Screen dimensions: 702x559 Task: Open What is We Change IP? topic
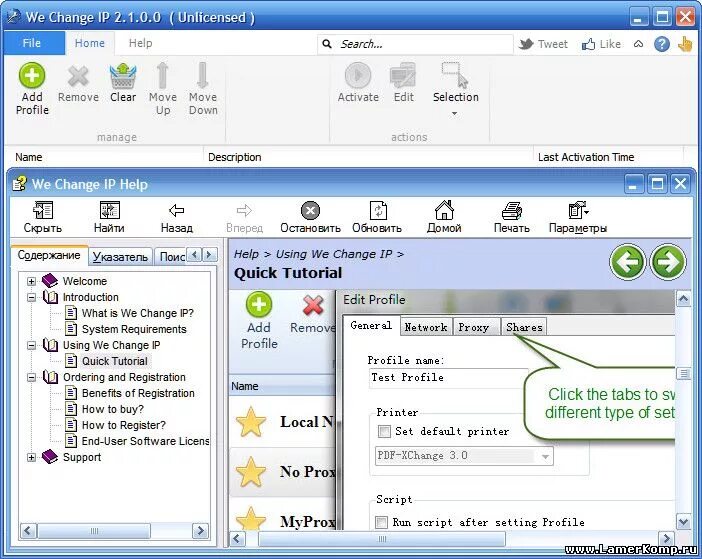137,313
